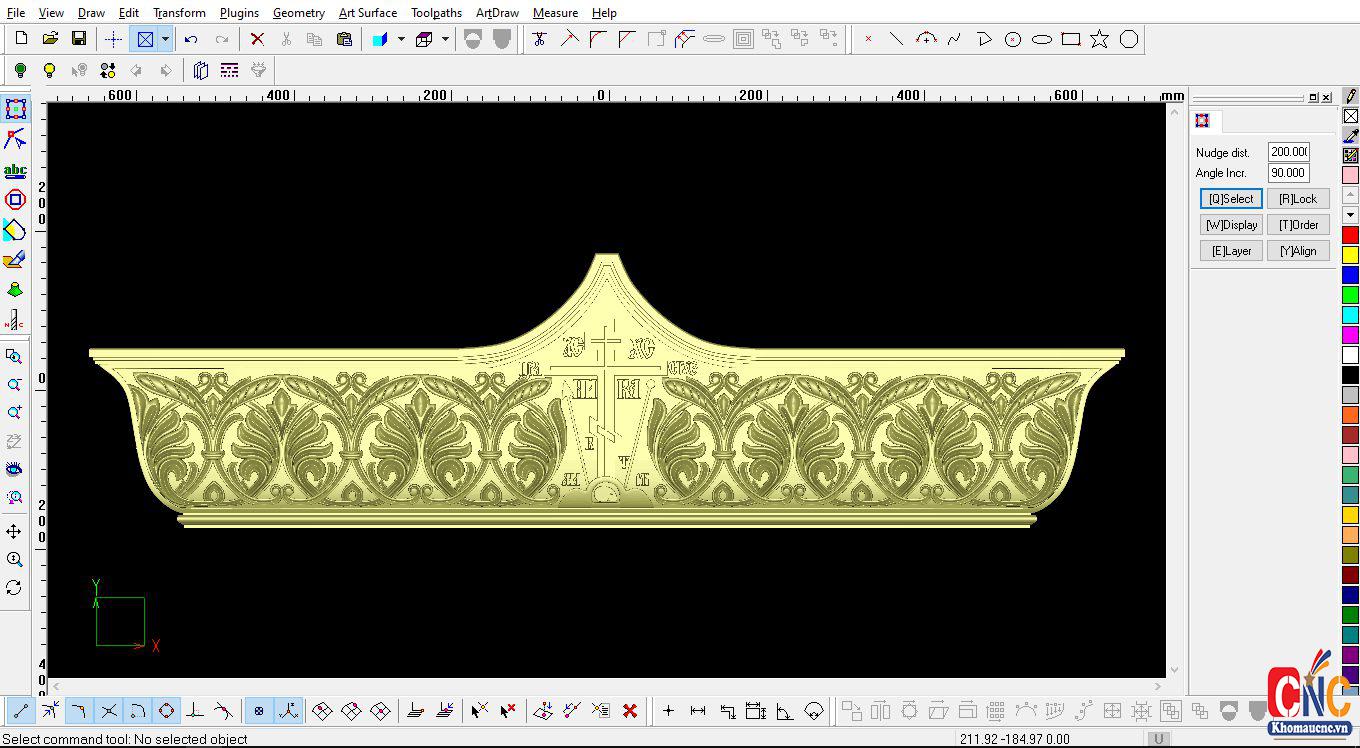Toggle the green lighting bulb
The width and height of the screenshot is (1360, 748).
(x=20, y=69)
